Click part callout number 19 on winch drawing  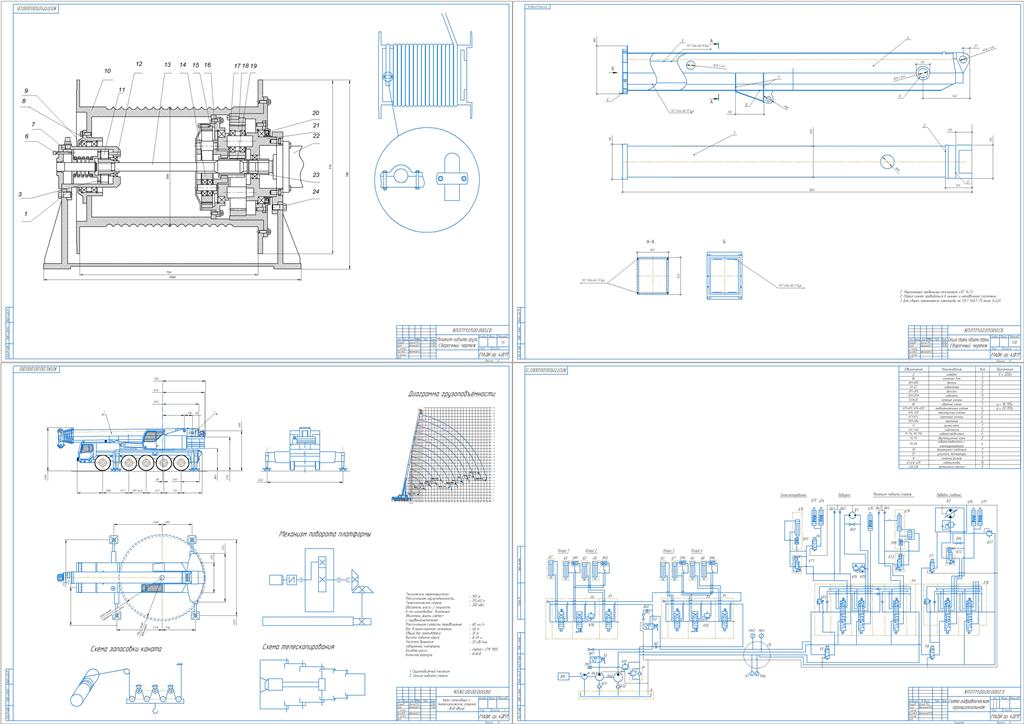tap(253, 66)
